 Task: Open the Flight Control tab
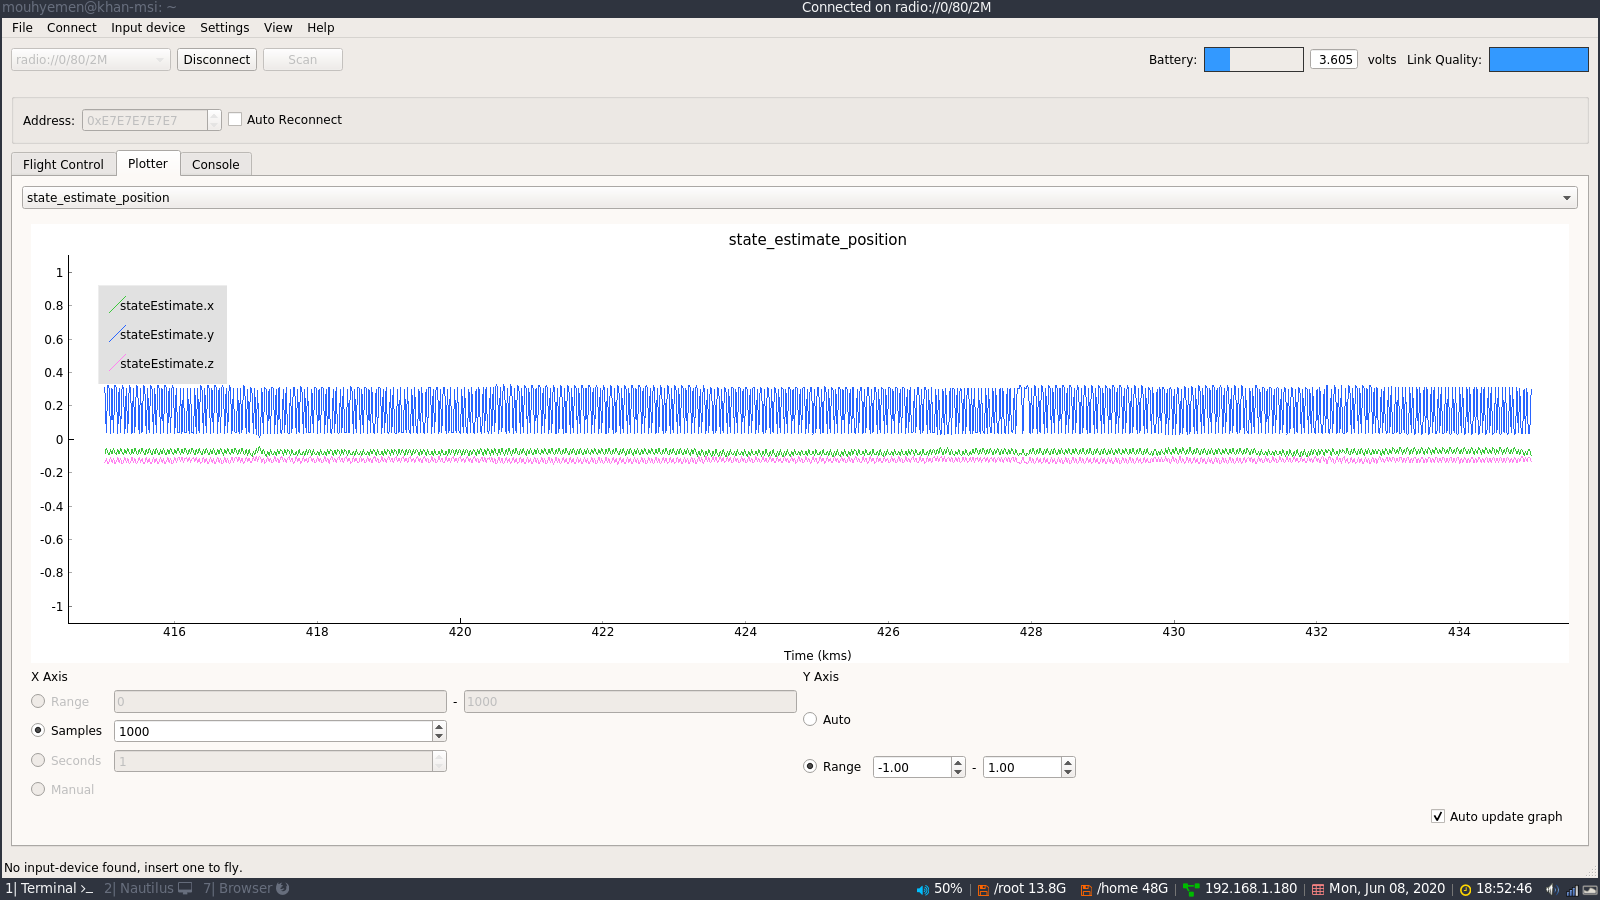pos(63,164)
